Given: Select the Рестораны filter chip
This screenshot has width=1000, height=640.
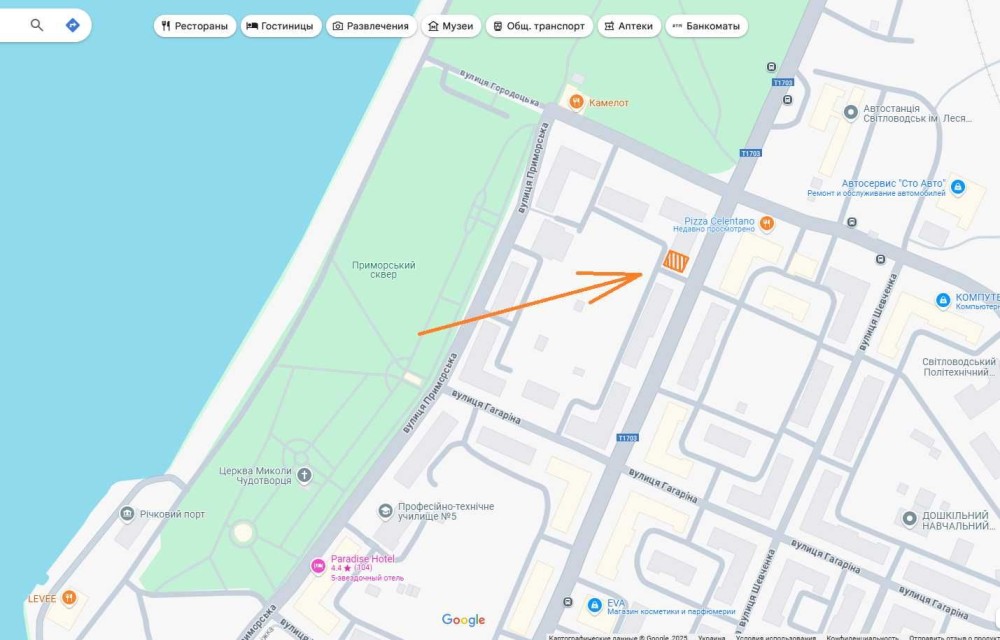Looking at the screenshot, I should click(195, 26).
